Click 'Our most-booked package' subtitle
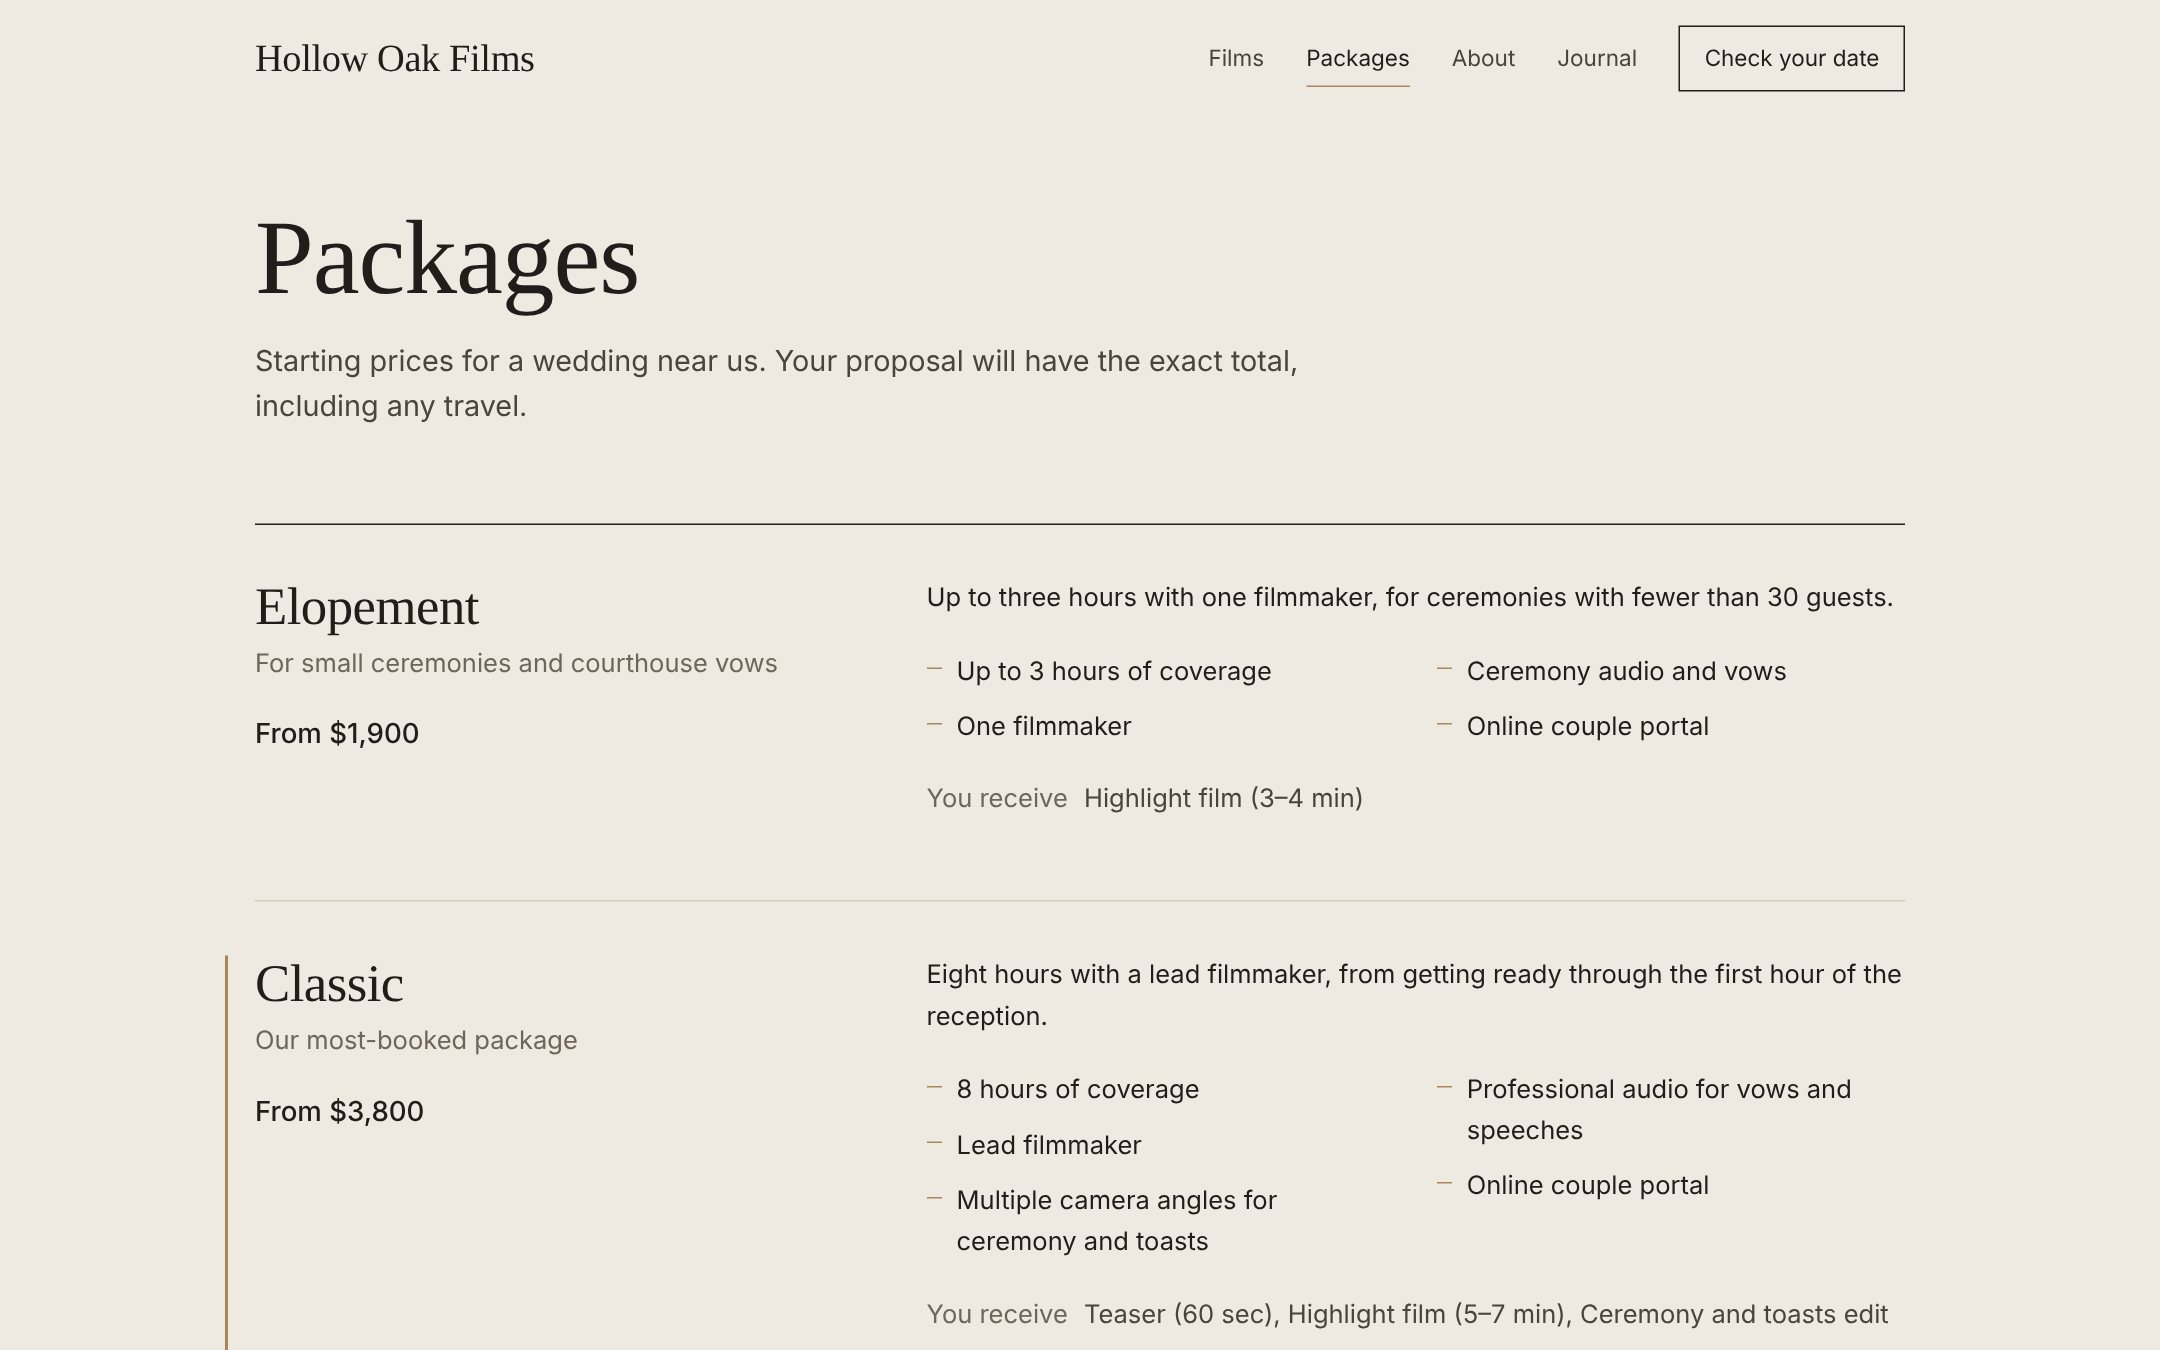This screenshot has width=2160, height=1350. pyautogui.click(x=416, y=1040)
